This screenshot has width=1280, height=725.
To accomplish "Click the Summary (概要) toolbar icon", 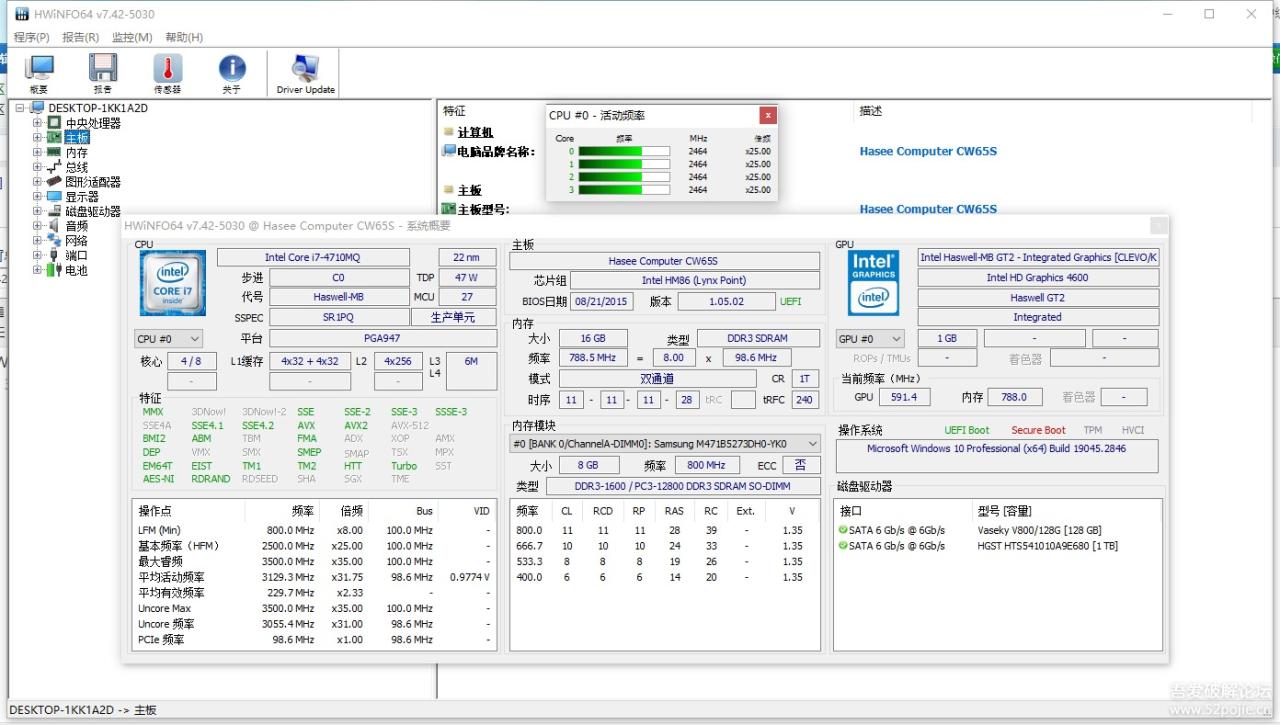I will 39,70.
